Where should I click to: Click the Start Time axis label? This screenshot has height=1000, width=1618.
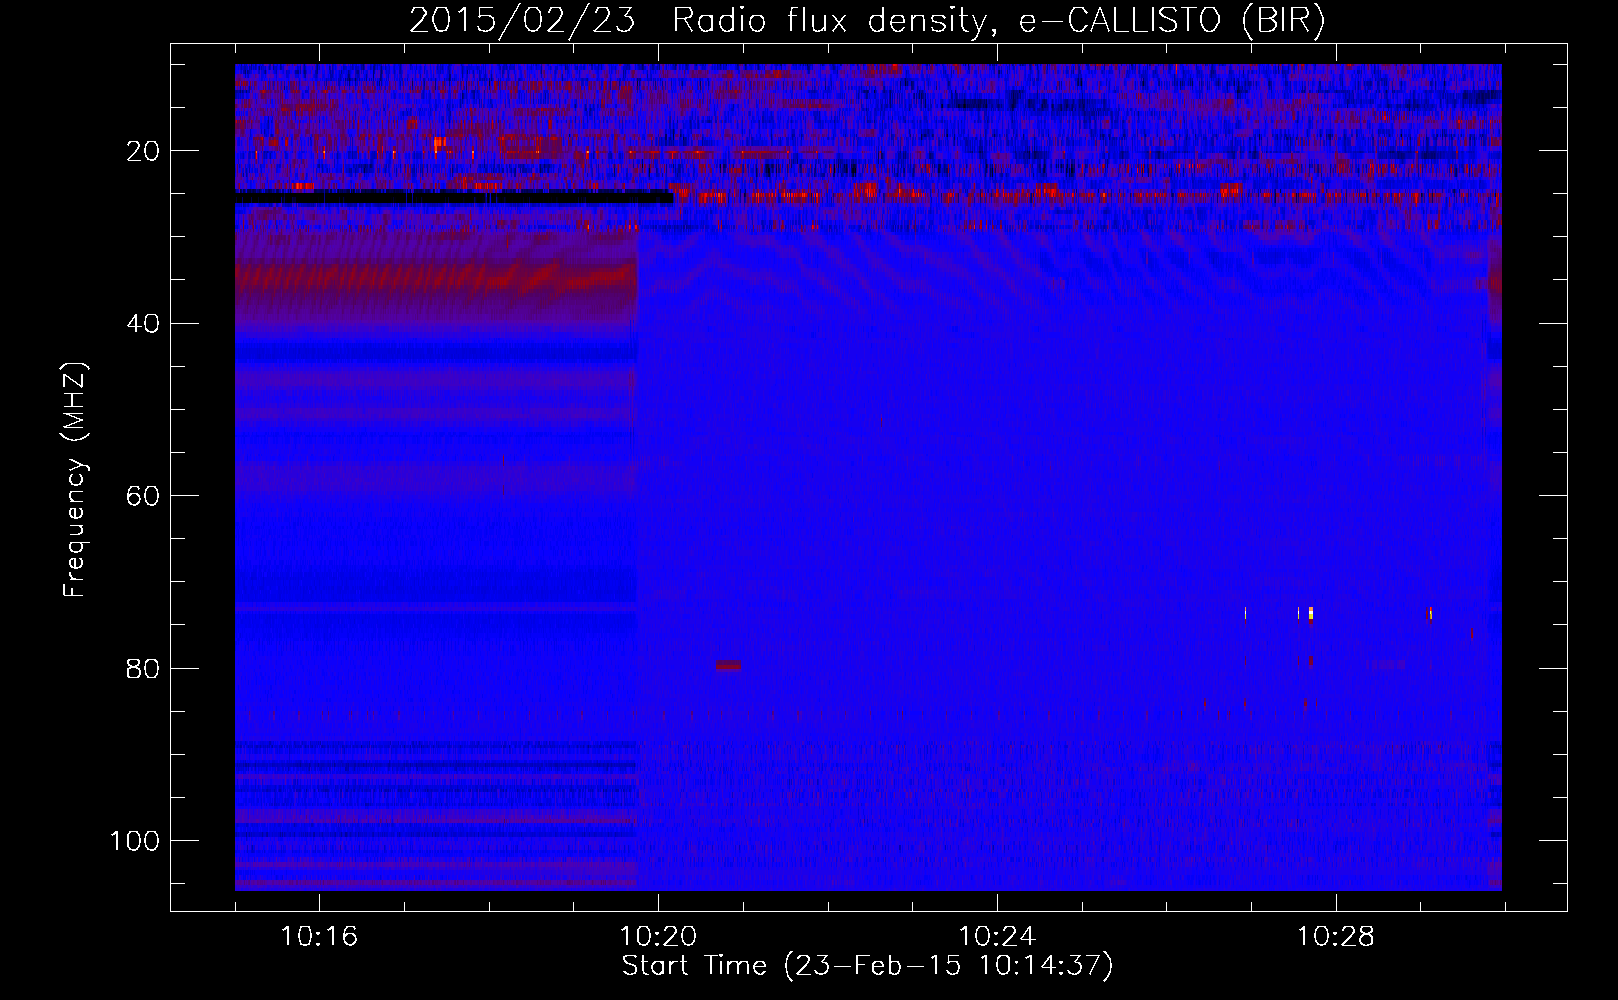[x=867, y=966]
